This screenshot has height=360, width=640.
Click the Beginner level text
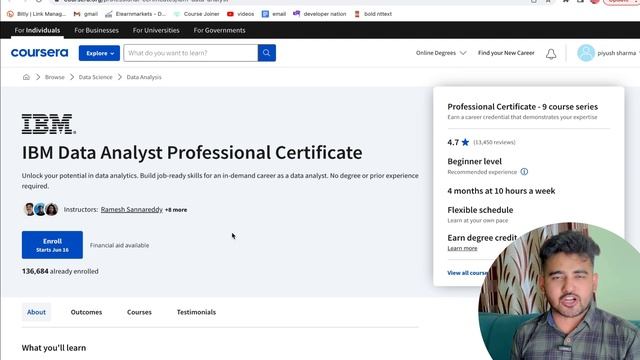click(x=474, y=161)
